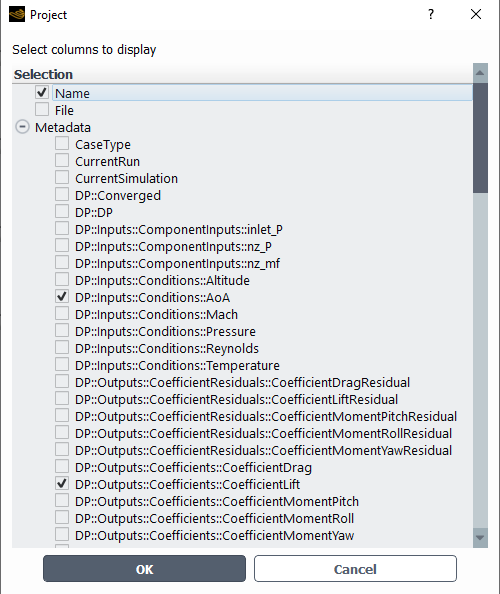Tick the CurrentSimulation checkbox
The image size is (500, 594).
pyautogui.click(x=62, y=178)
